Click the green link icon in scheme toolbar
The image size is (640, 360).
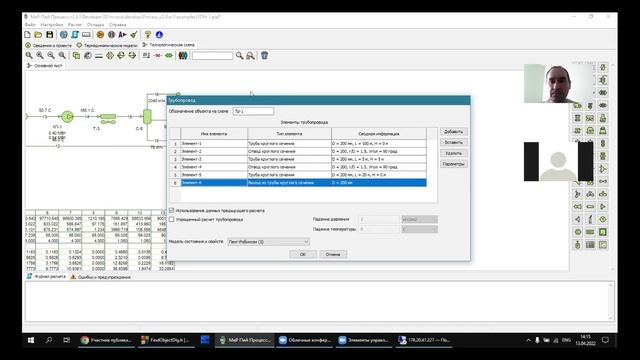169,56
